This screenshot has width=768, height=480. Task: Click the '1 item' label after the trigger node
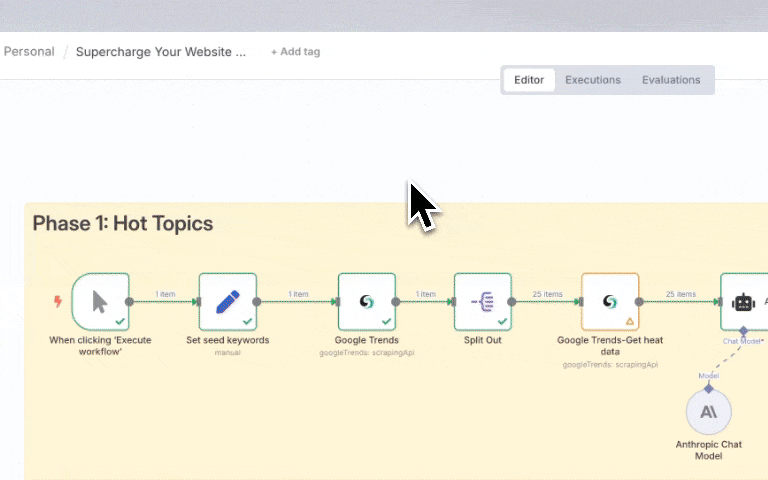tap(166, 294)
